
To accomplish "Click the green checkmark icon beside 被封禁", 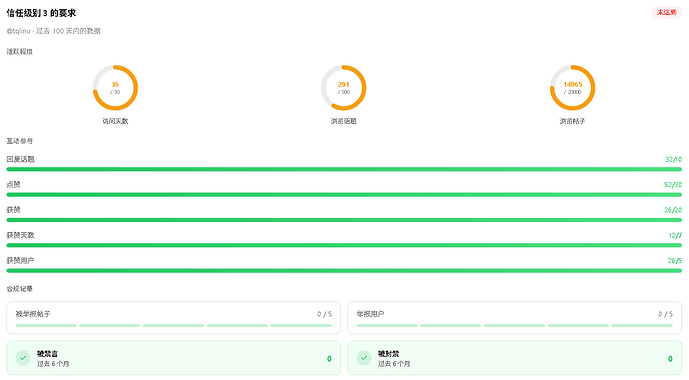I will (364, 358).
